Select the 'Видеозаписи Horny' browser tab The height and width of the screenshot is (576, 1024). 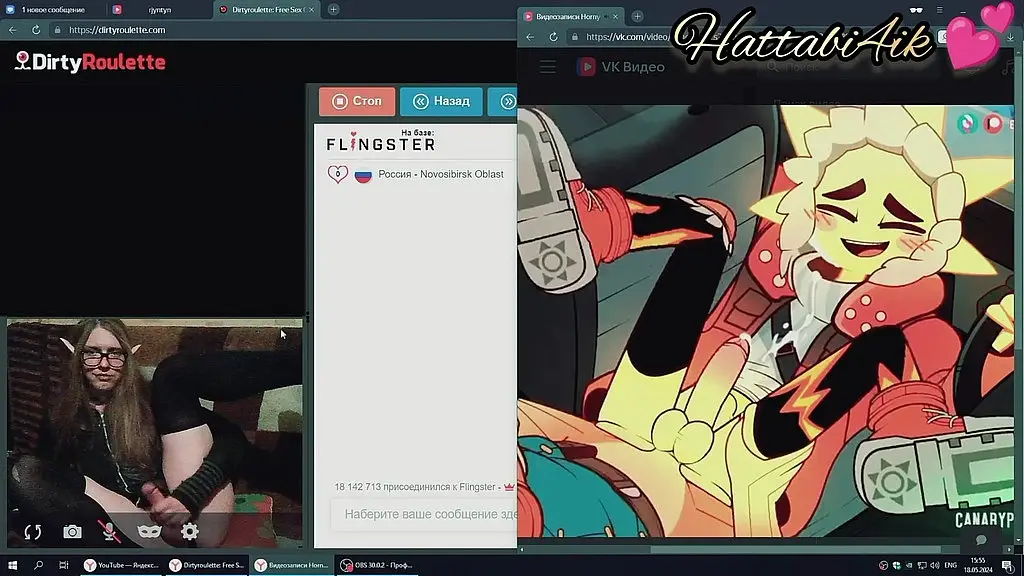point(570,16)
